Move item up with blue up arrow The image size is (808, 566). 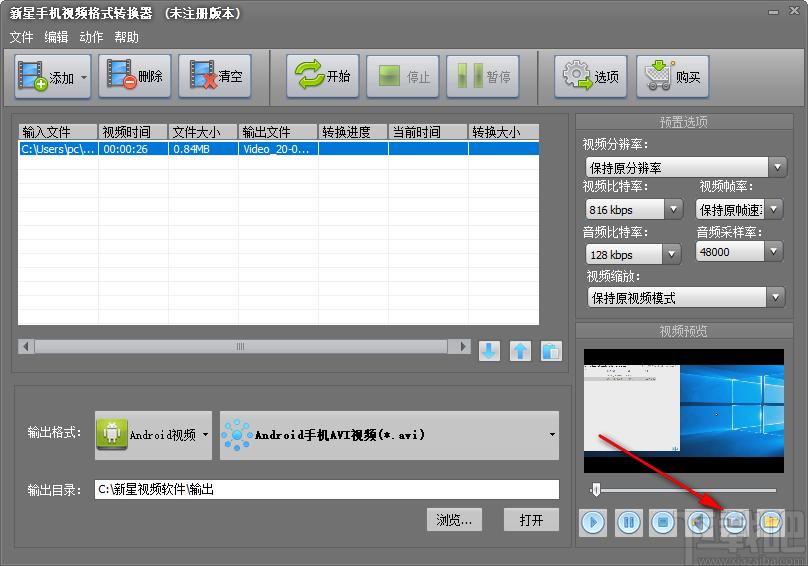point(520,351)
